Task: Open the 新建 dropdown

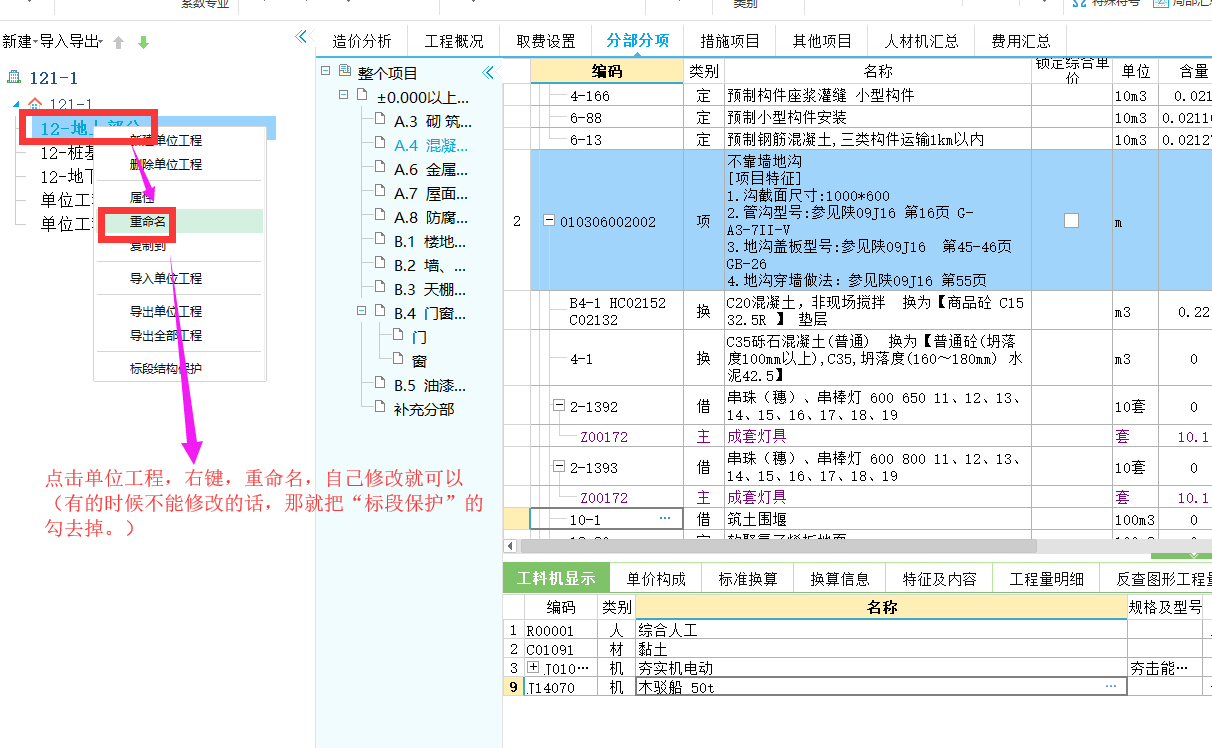Action: 18,41
